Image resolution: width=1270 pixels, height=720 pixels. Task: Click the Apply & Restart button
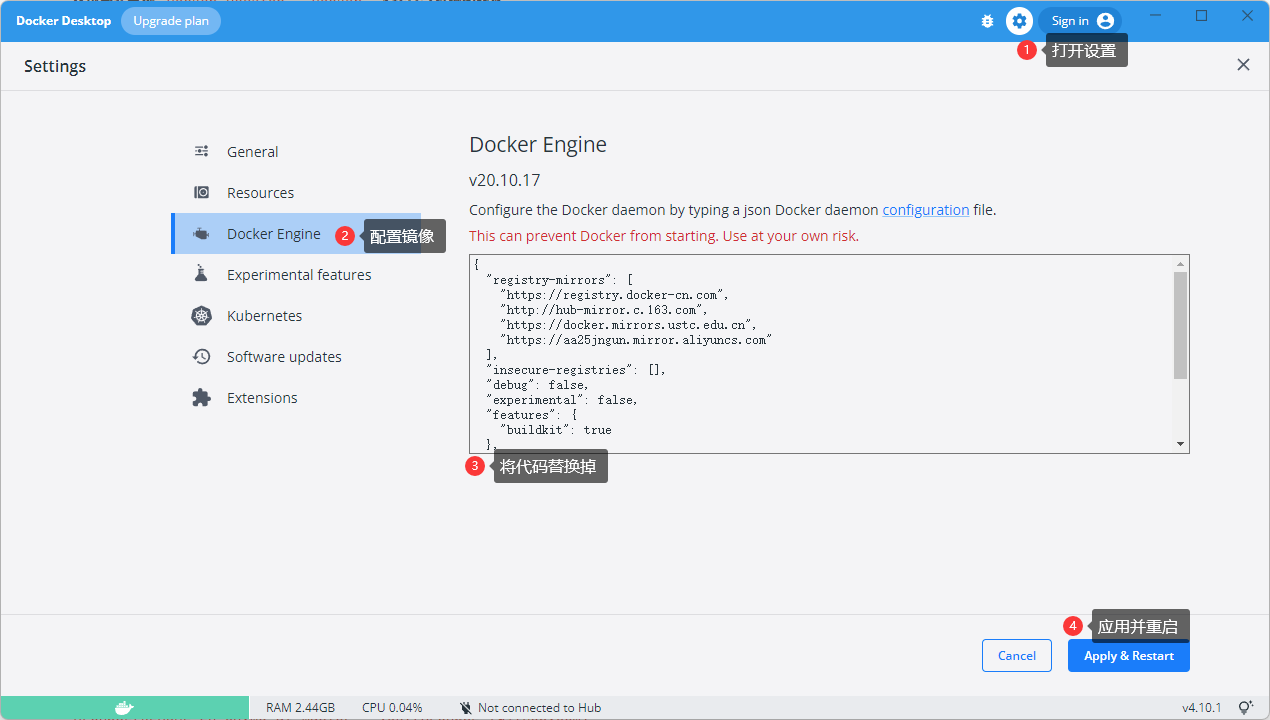click(x=1128, y=656)
